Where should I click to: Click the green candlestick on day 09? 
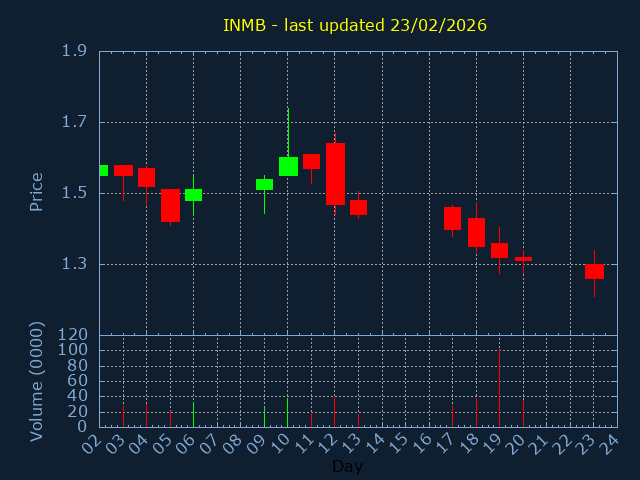(x=264, y=184)
